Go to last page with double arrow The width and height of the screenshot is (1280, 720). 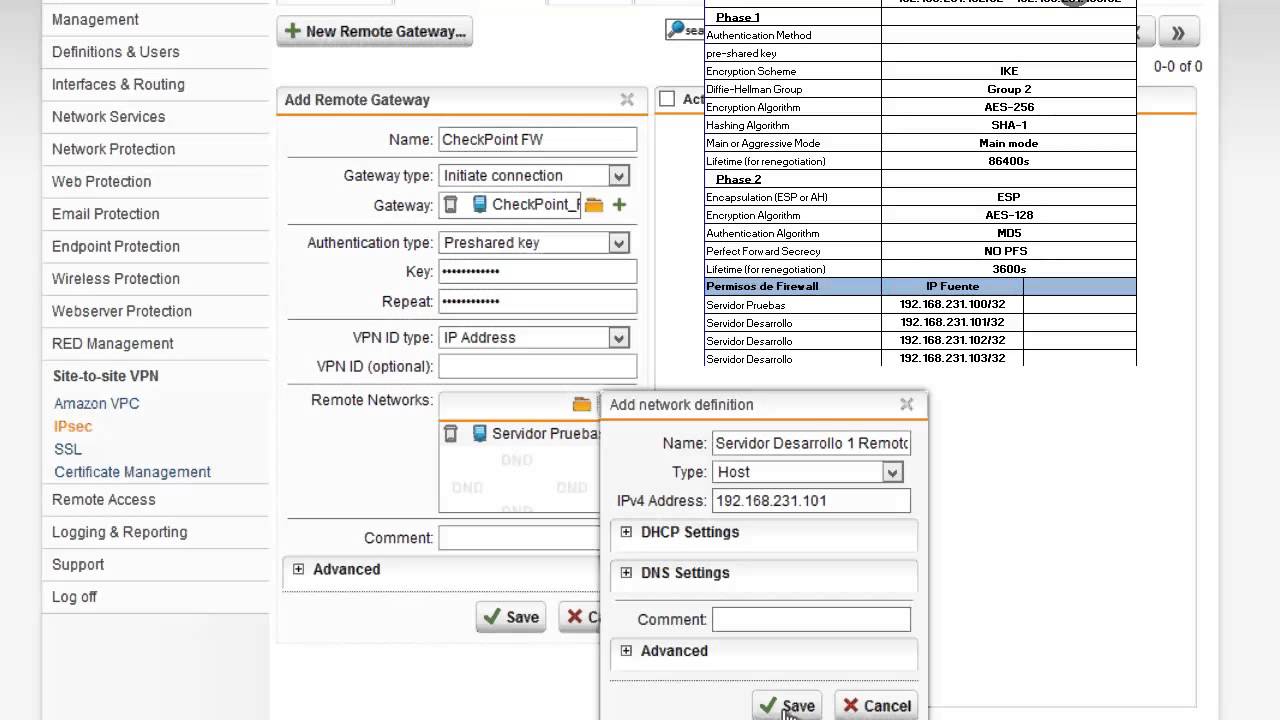1178,33
